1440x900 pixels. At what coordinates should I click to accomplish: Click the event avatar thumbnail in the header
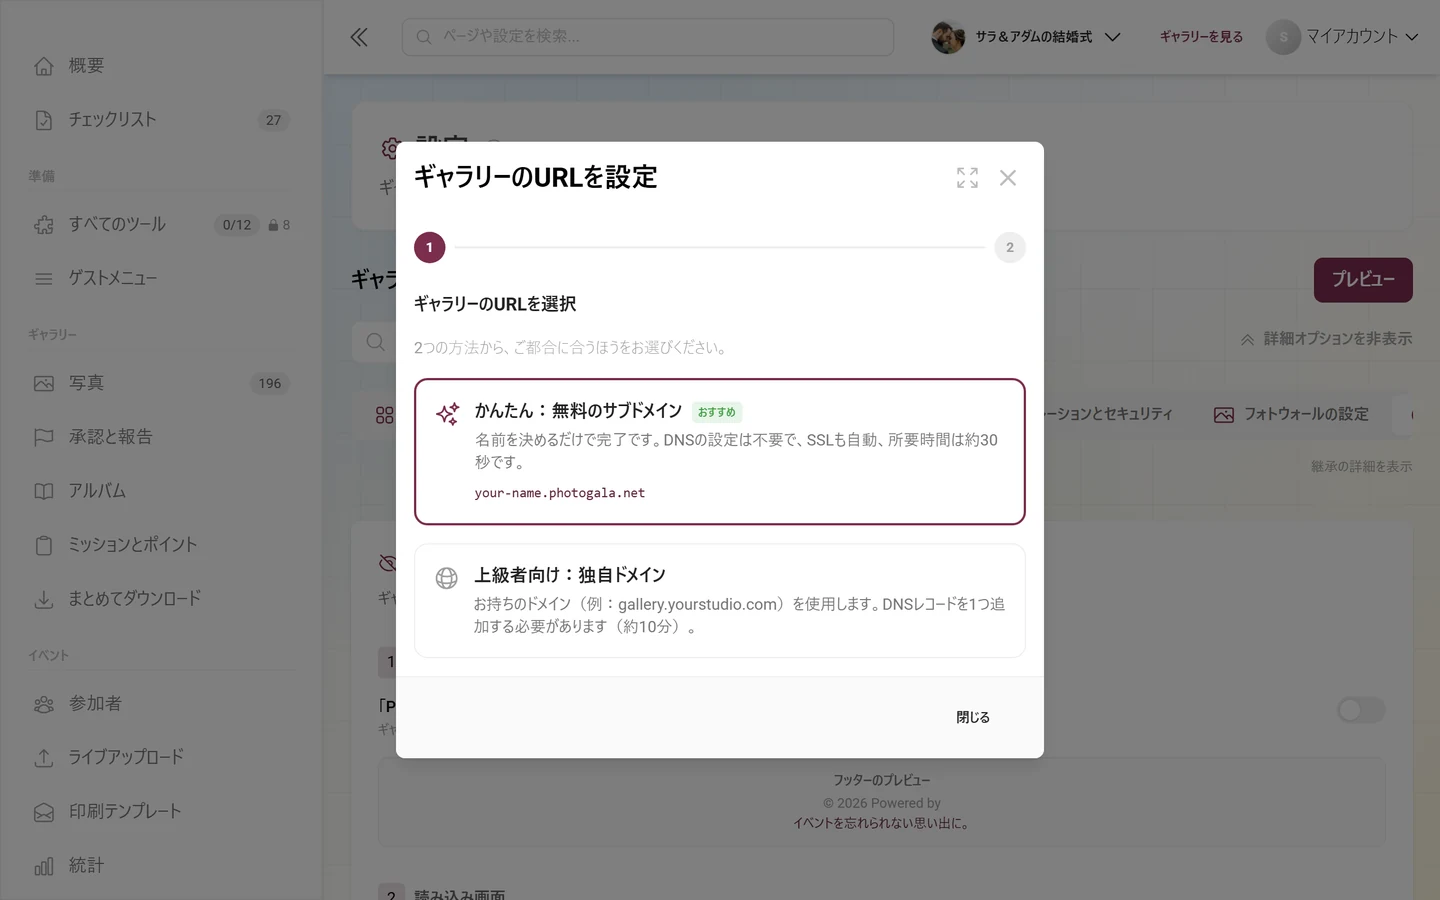[948, 37]
